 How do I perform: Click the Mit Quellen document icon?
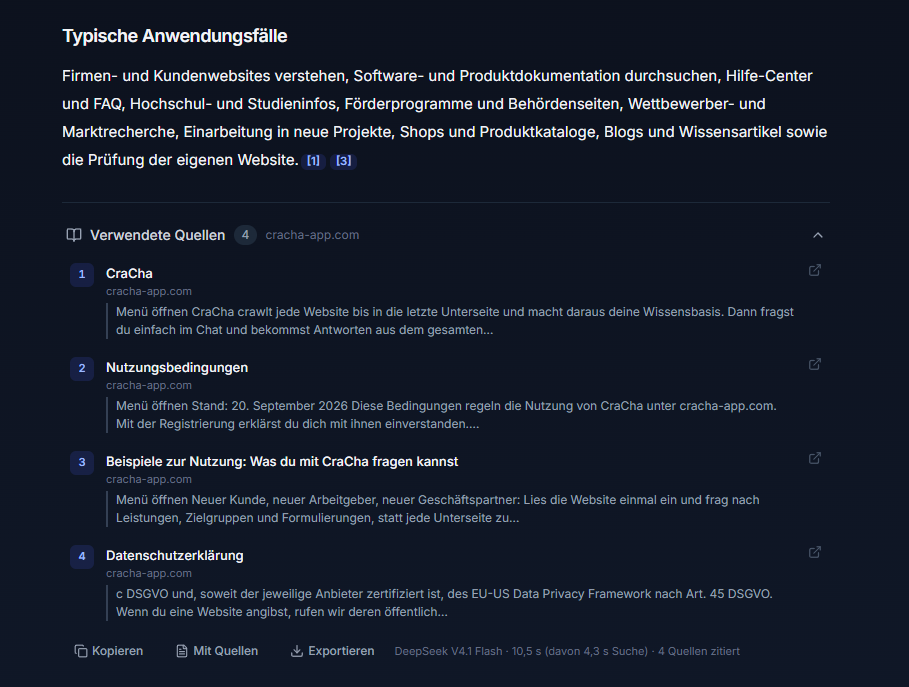coord(182,651)
